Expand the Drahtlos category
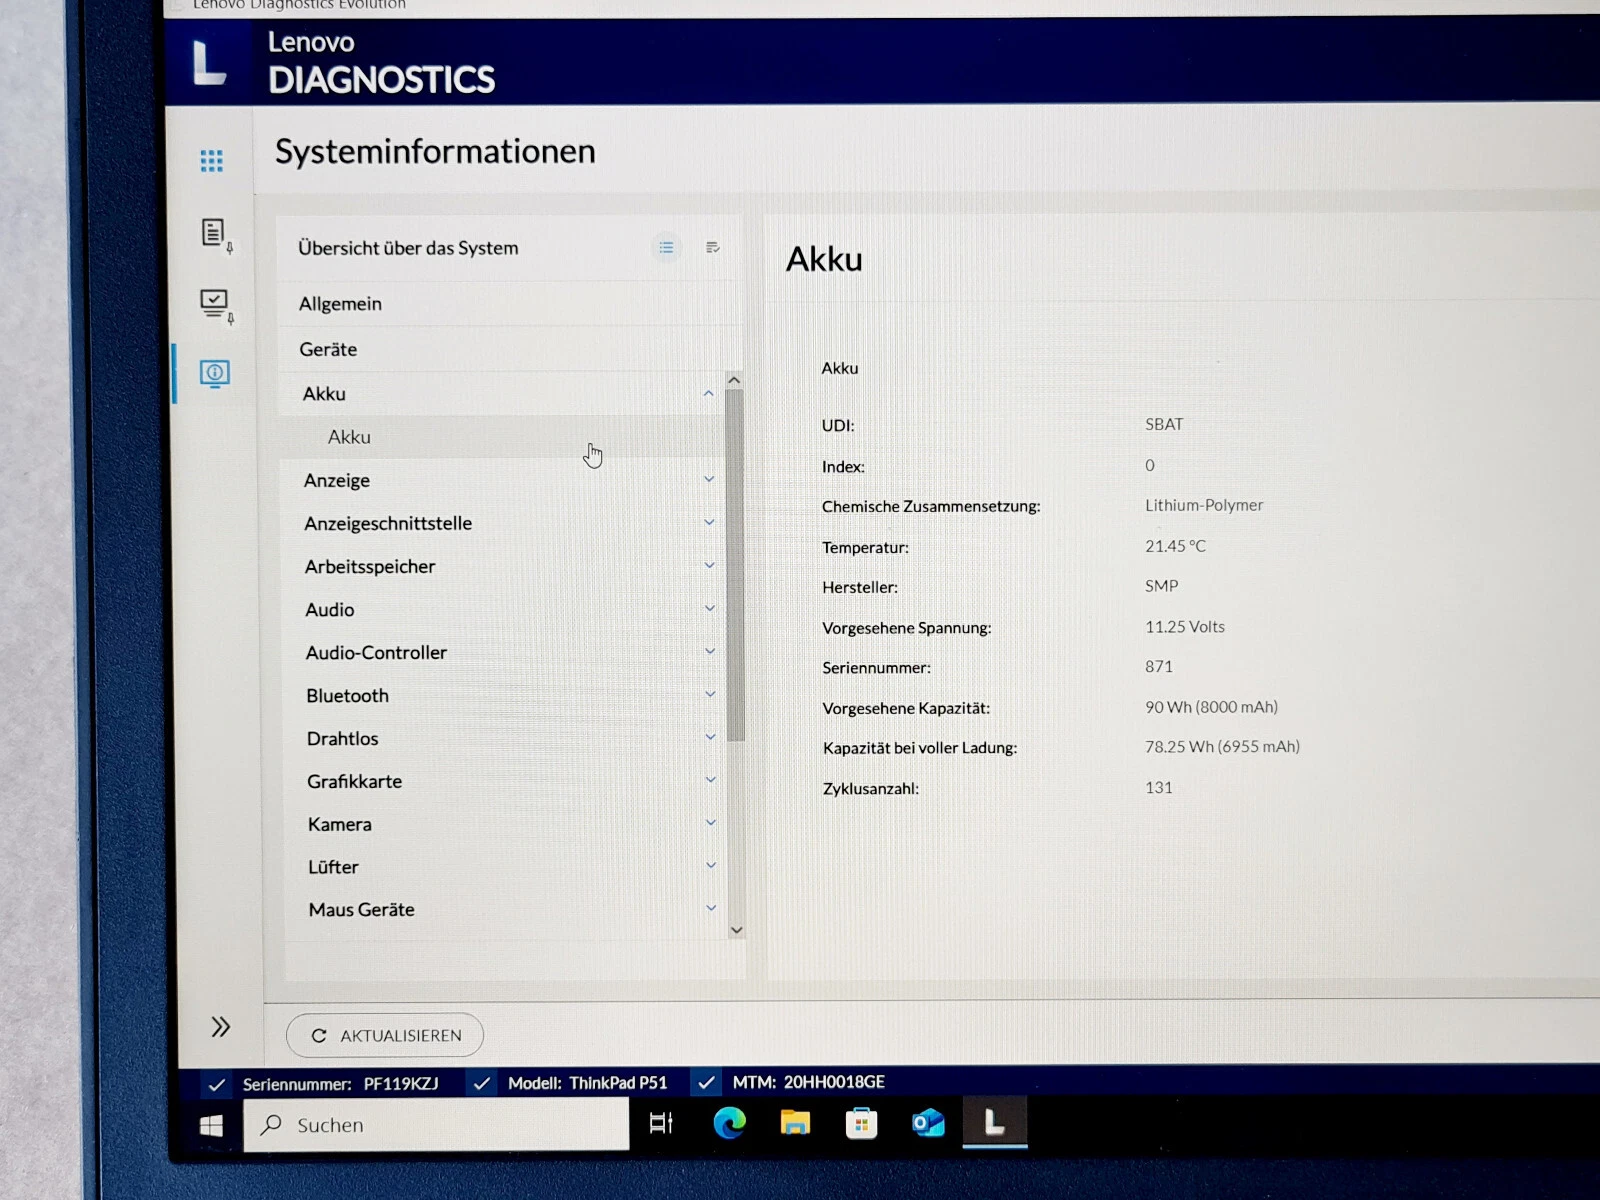Image resolution: width=1600 pixels, height=1200 pixels. click(x=710, y=737)
